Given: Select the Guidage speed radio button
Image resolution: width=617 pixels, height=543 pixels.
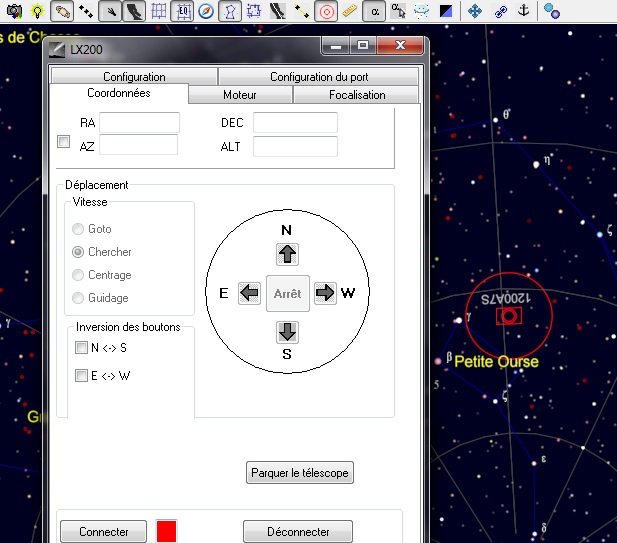Looking at the screenshot, I should [x=78, y=298].
